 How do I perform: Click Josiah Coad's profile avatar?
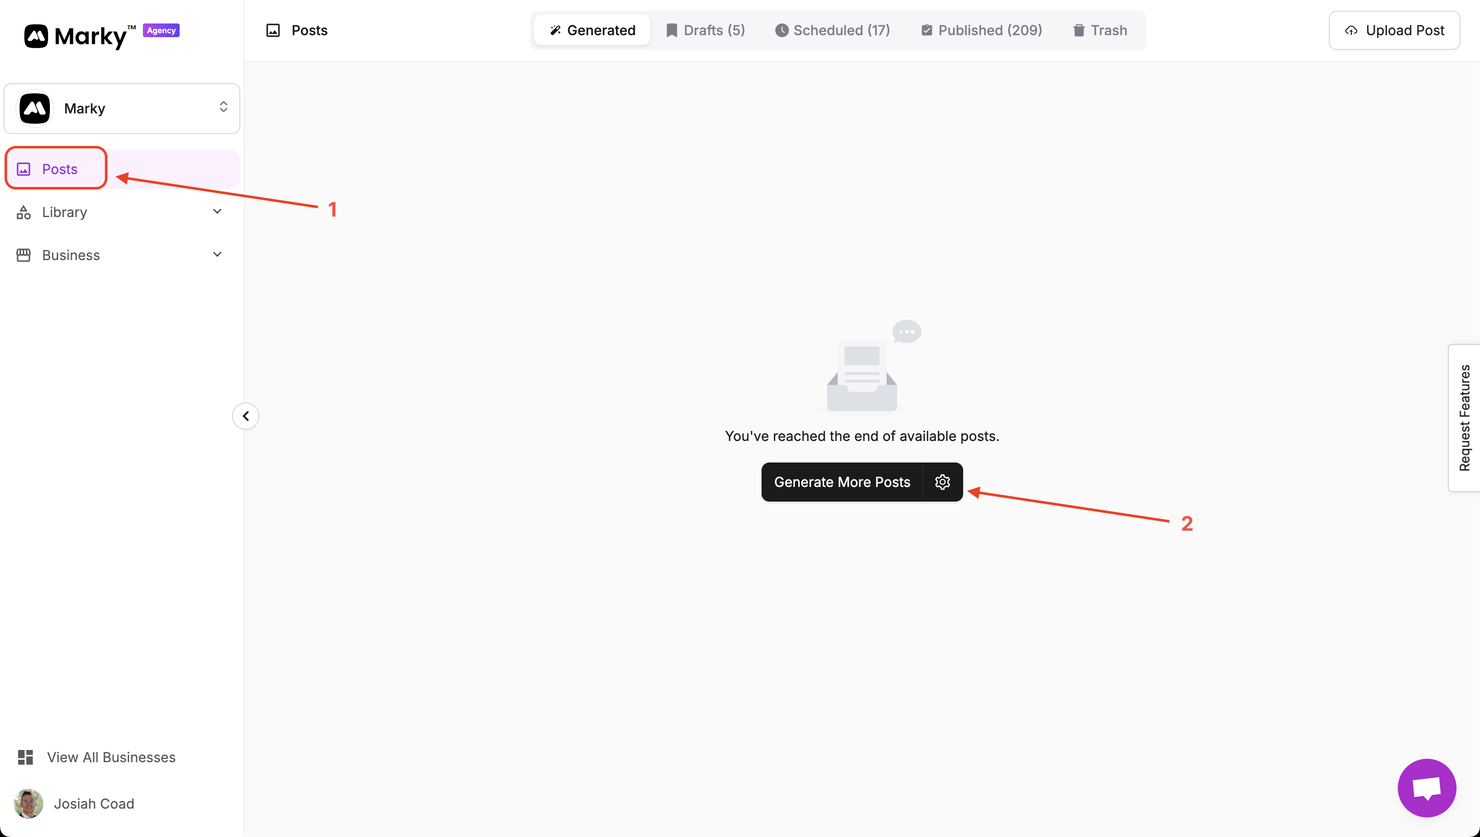[29, 803]
